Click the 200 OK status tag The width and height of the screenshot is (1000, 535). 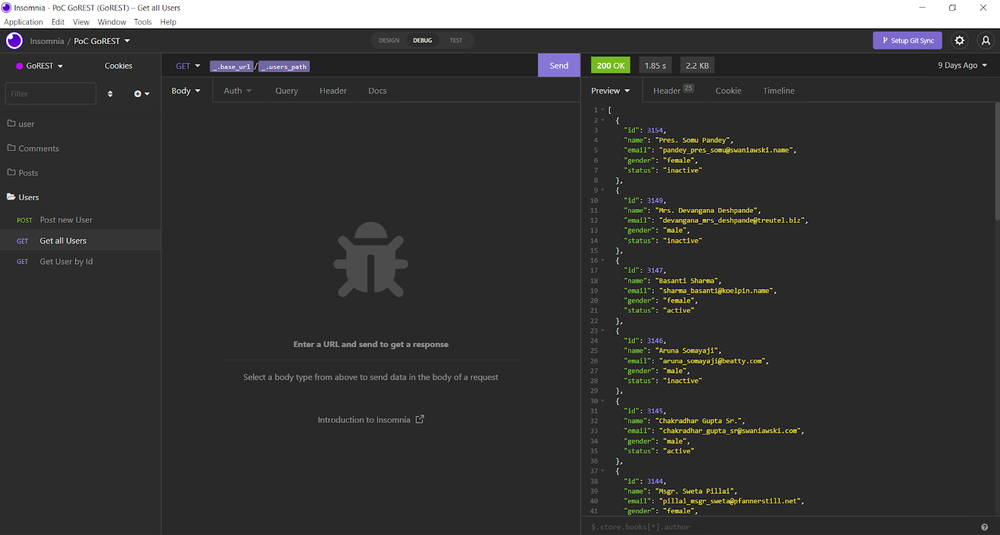coord(610,65)
